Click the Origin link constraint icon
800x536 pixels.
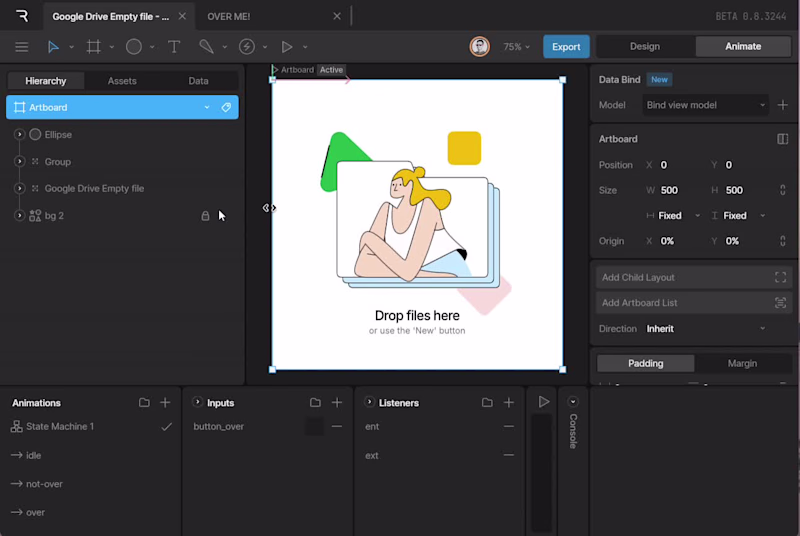783,241
